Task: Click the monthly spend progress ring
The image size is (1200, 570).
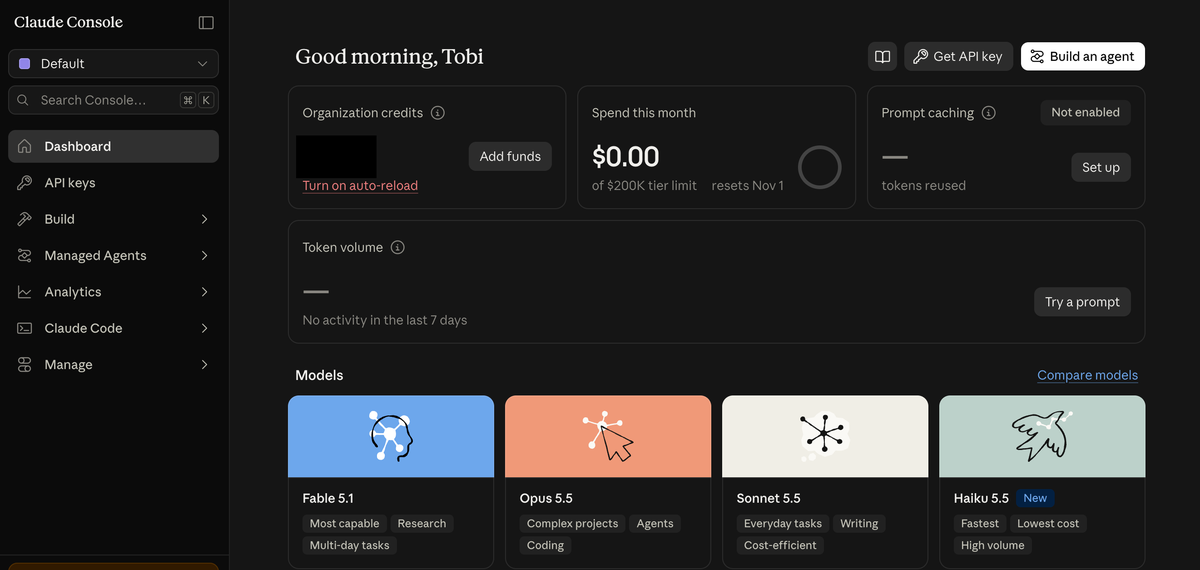Action: [819, 168]
